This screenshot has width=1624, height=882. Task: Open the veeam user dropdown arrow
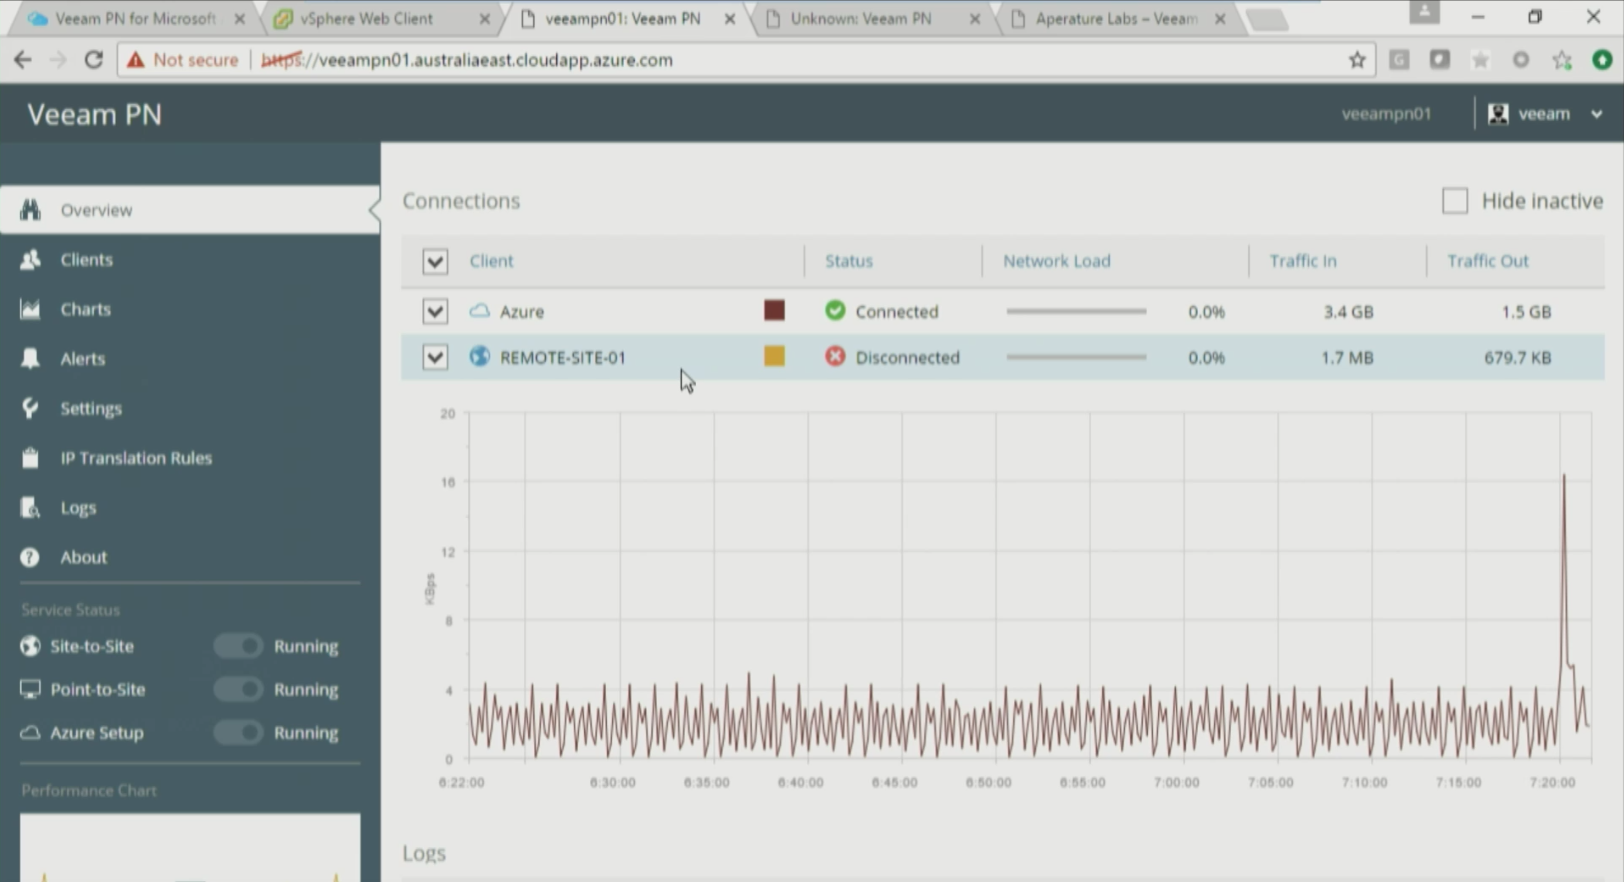(x=1597, y=114)
